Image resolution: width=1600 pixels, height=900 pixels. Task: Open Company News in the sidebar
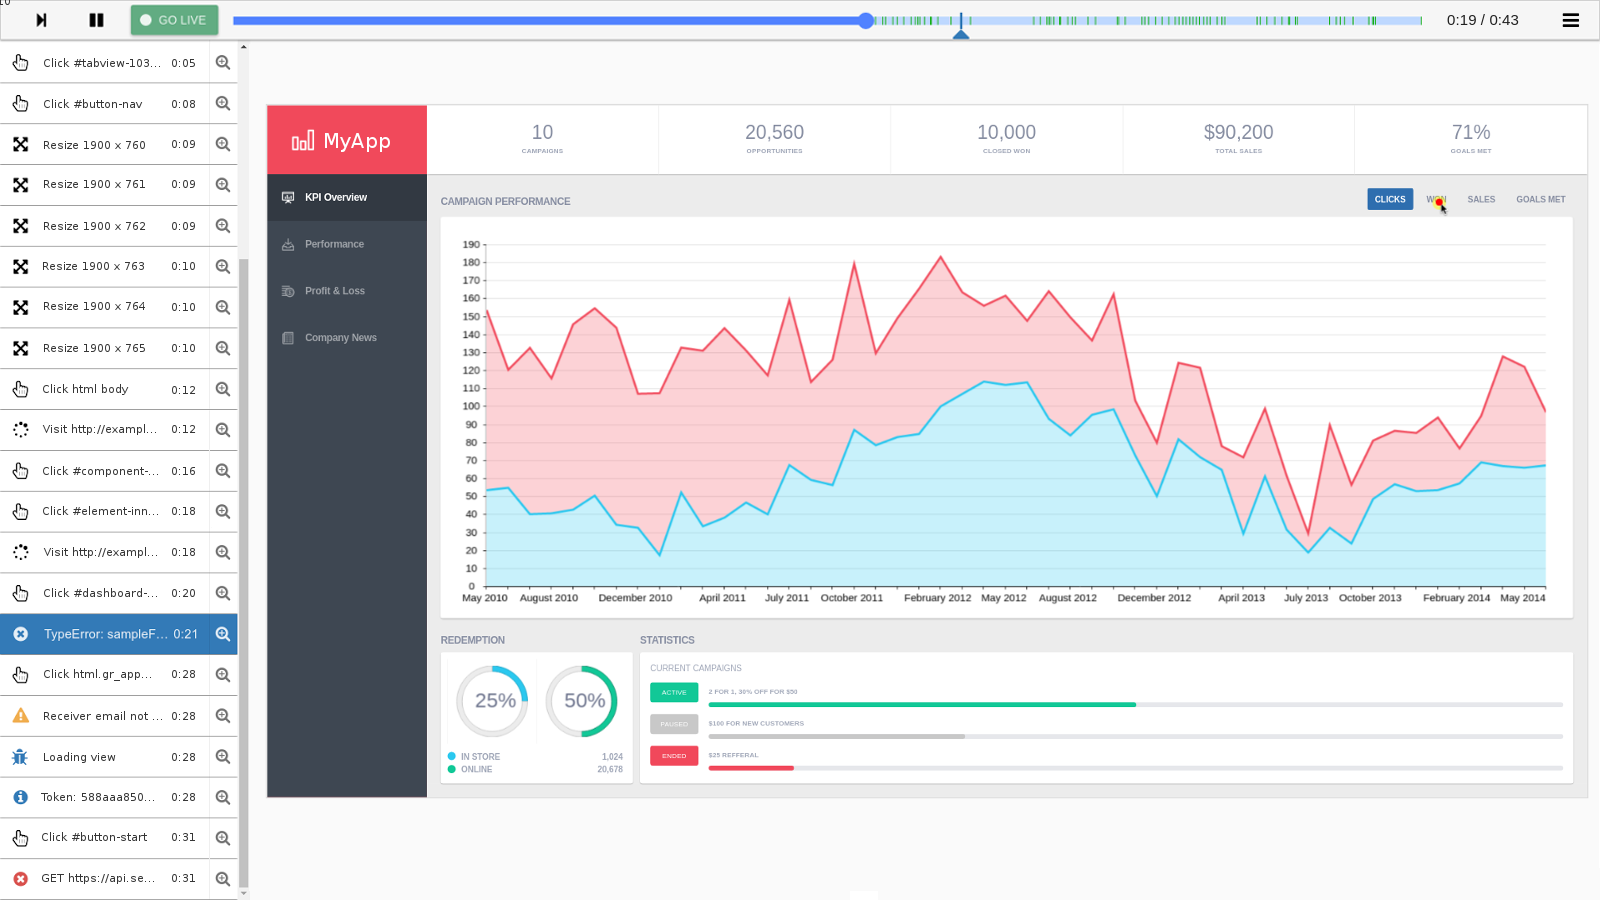point(340,338)
